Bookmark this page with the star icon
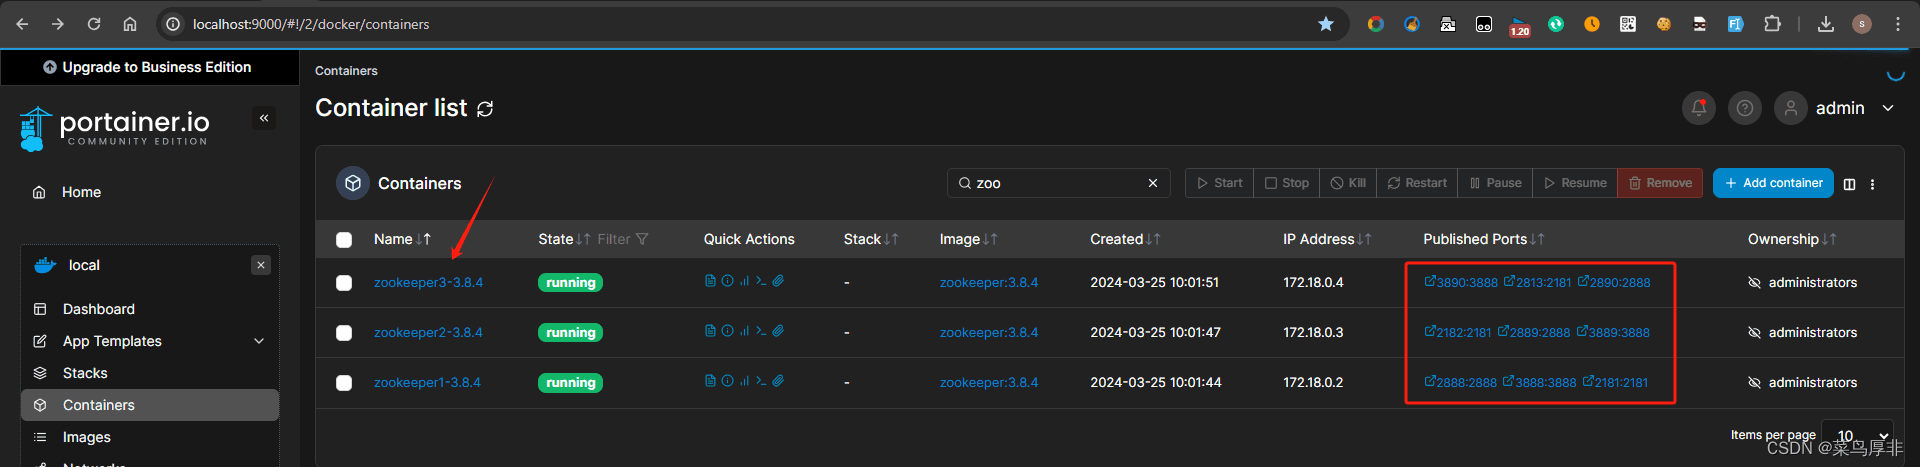The image size is (1920, 467). coord(1325,24)
